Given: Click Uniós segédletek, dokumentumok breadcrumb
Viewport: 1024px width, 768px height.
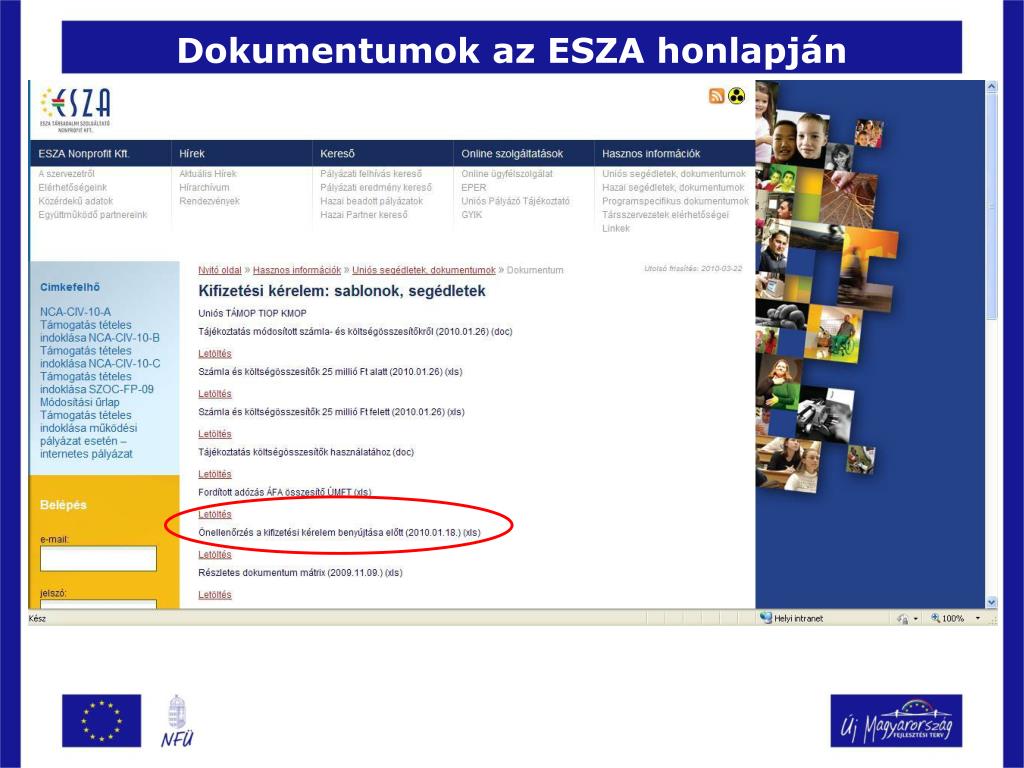Looking at the screenshot, I should (424, 270).
